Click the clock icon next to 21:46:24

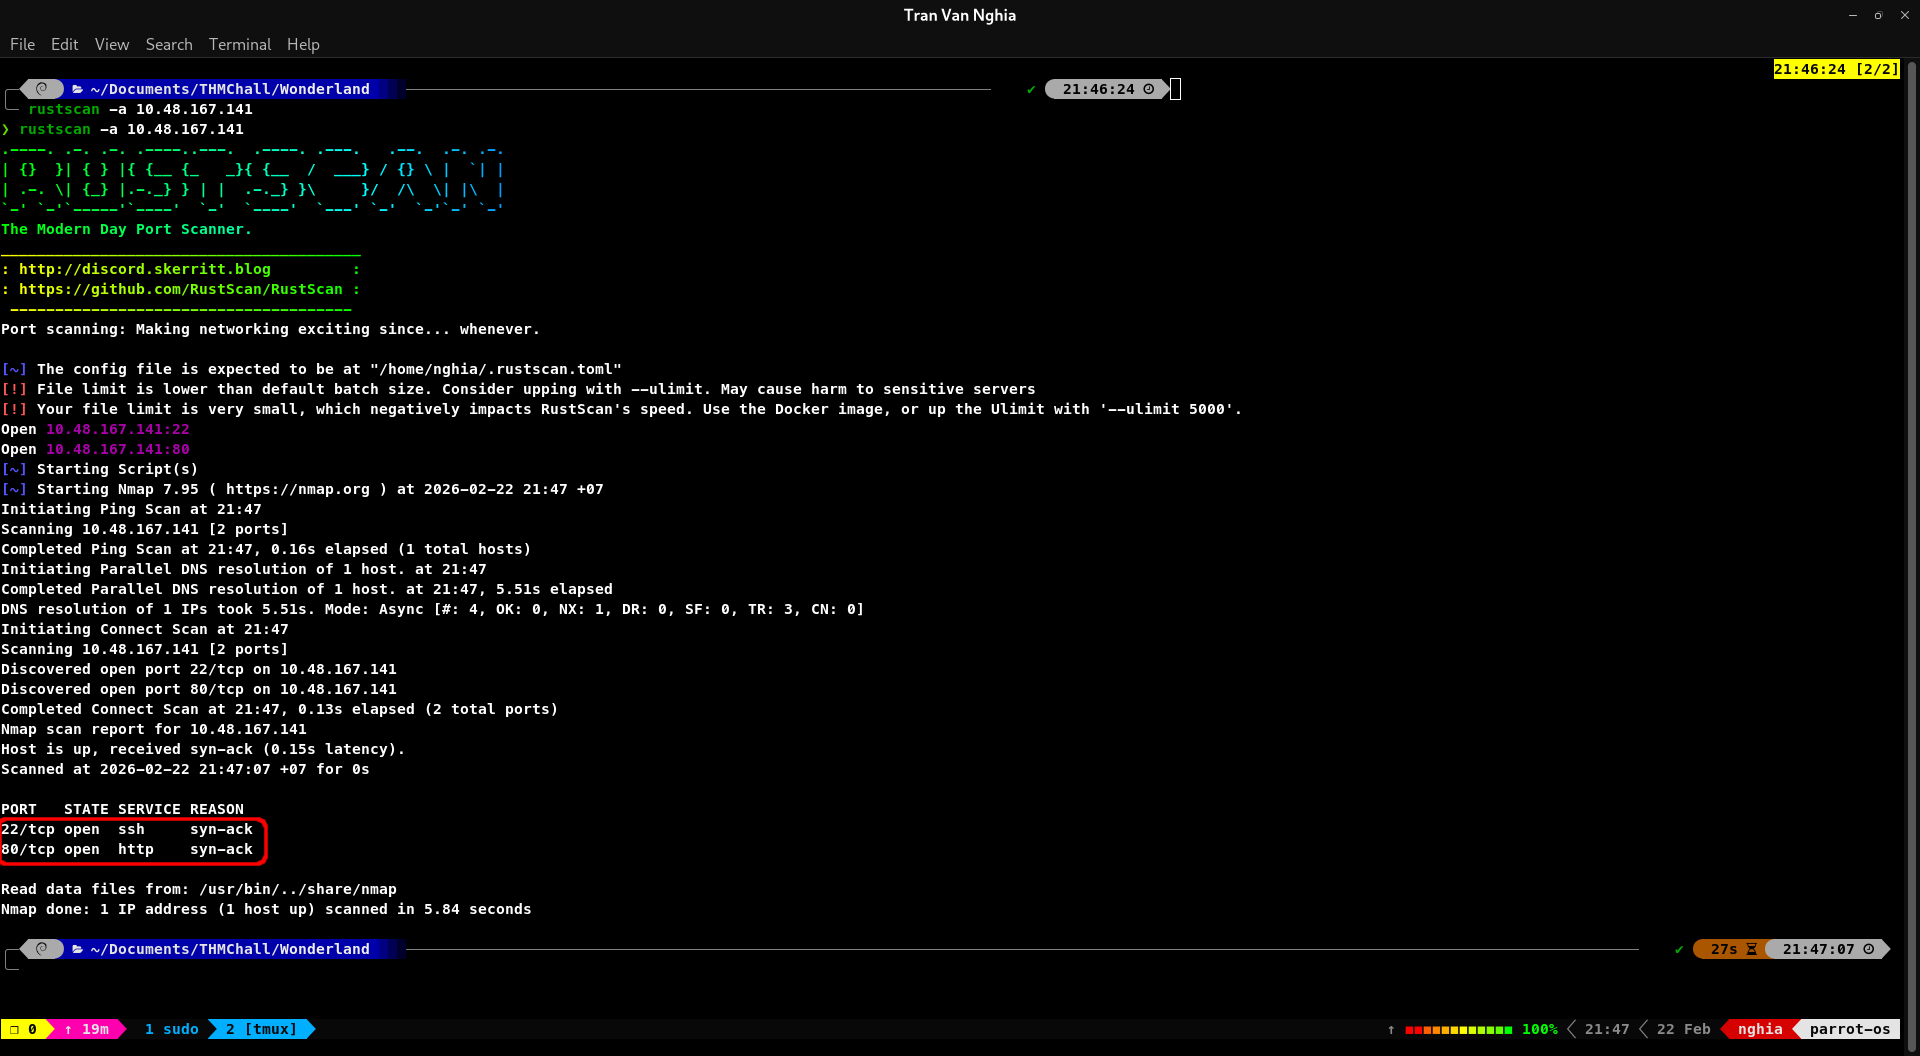click(x=1148, y=89)
